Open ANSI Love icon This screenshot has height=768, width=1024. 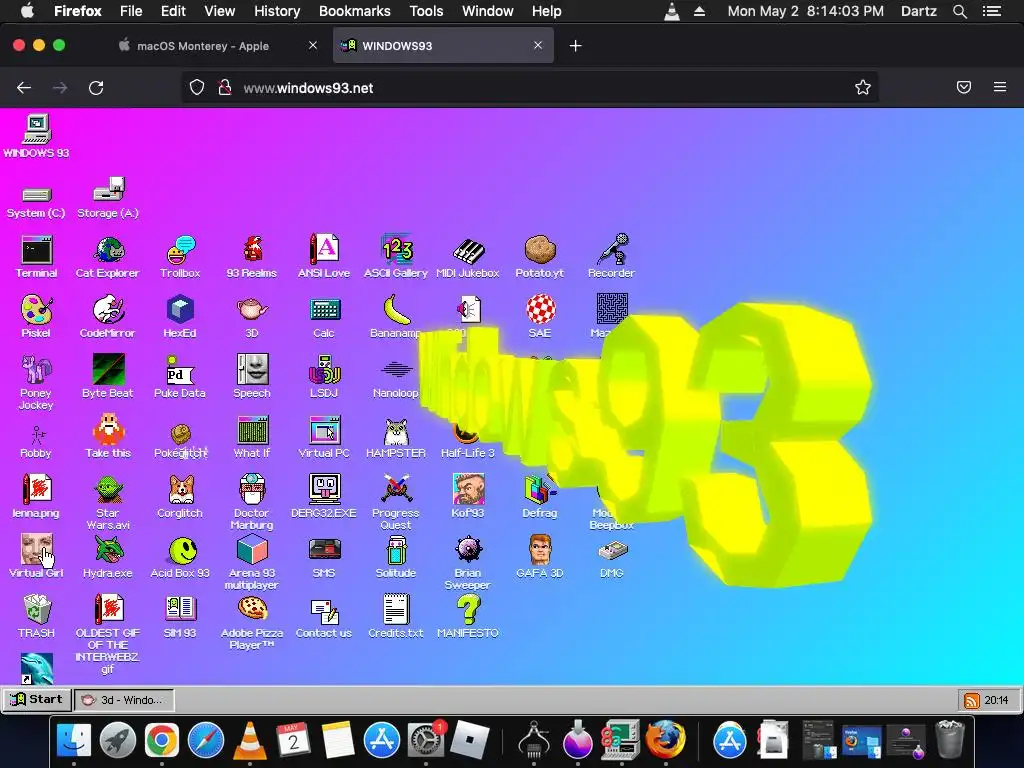click(x=324, y=249)
